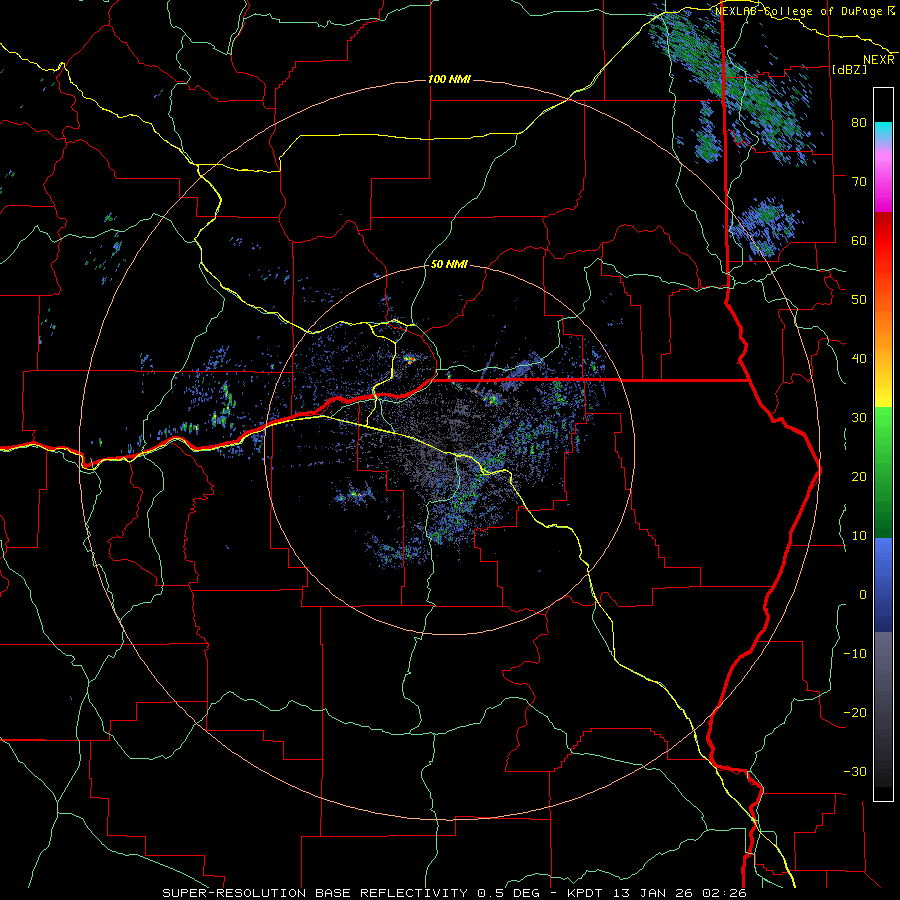Click the -10 value on dBZ scale

click(855, 654)
